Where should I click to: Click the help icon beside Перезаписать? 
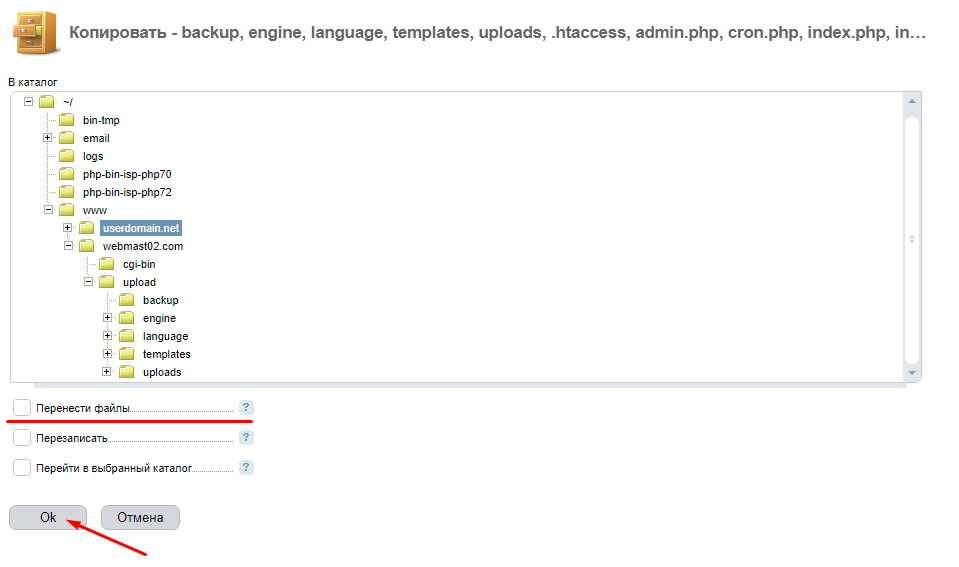[x=246, y=438]
